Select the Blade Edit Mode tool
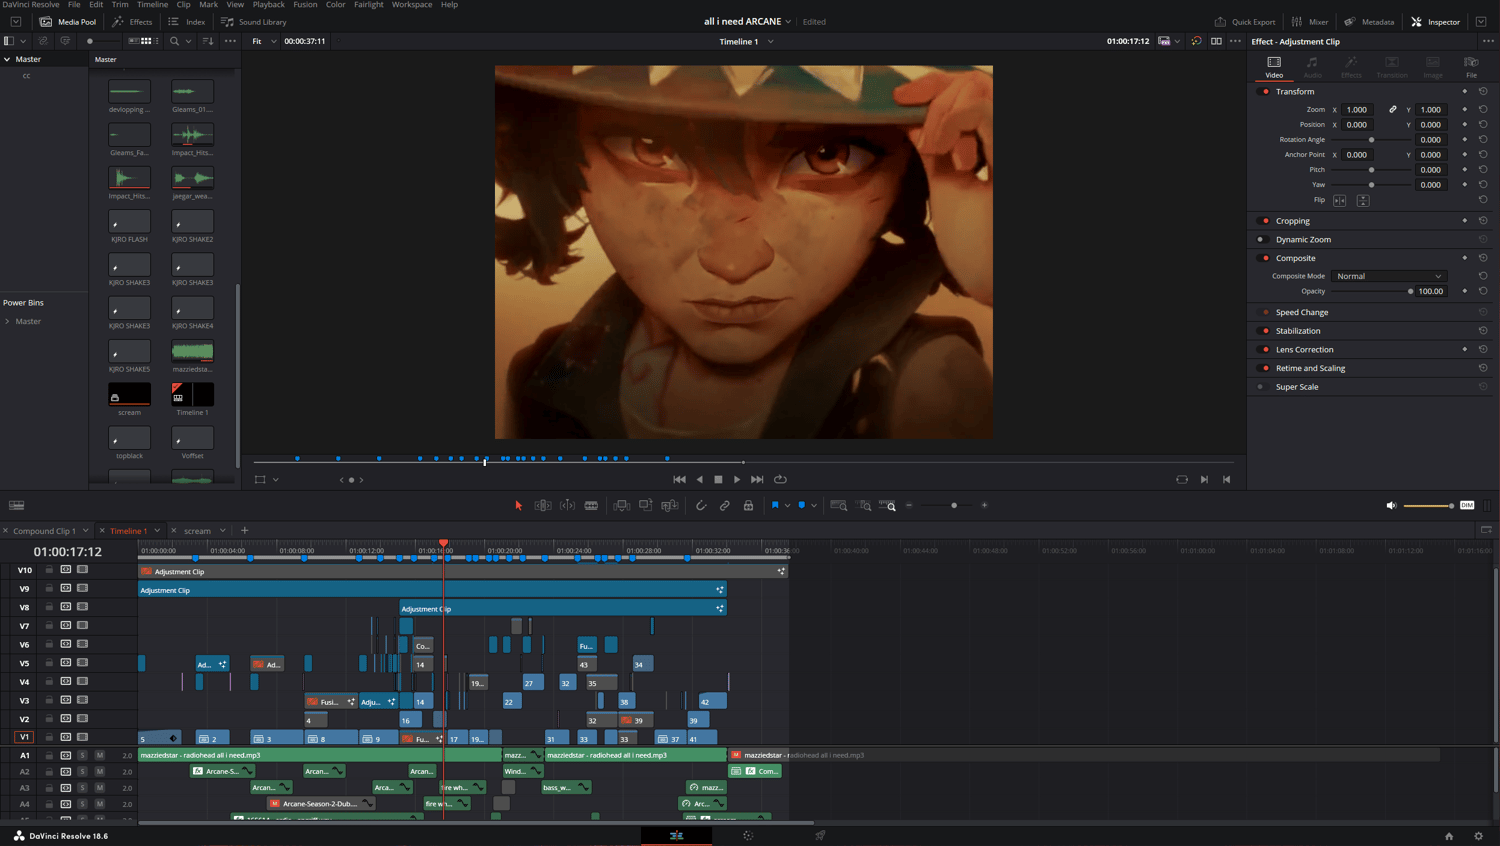The width and height of the screenshot is (1500, 846). point(591,505)
